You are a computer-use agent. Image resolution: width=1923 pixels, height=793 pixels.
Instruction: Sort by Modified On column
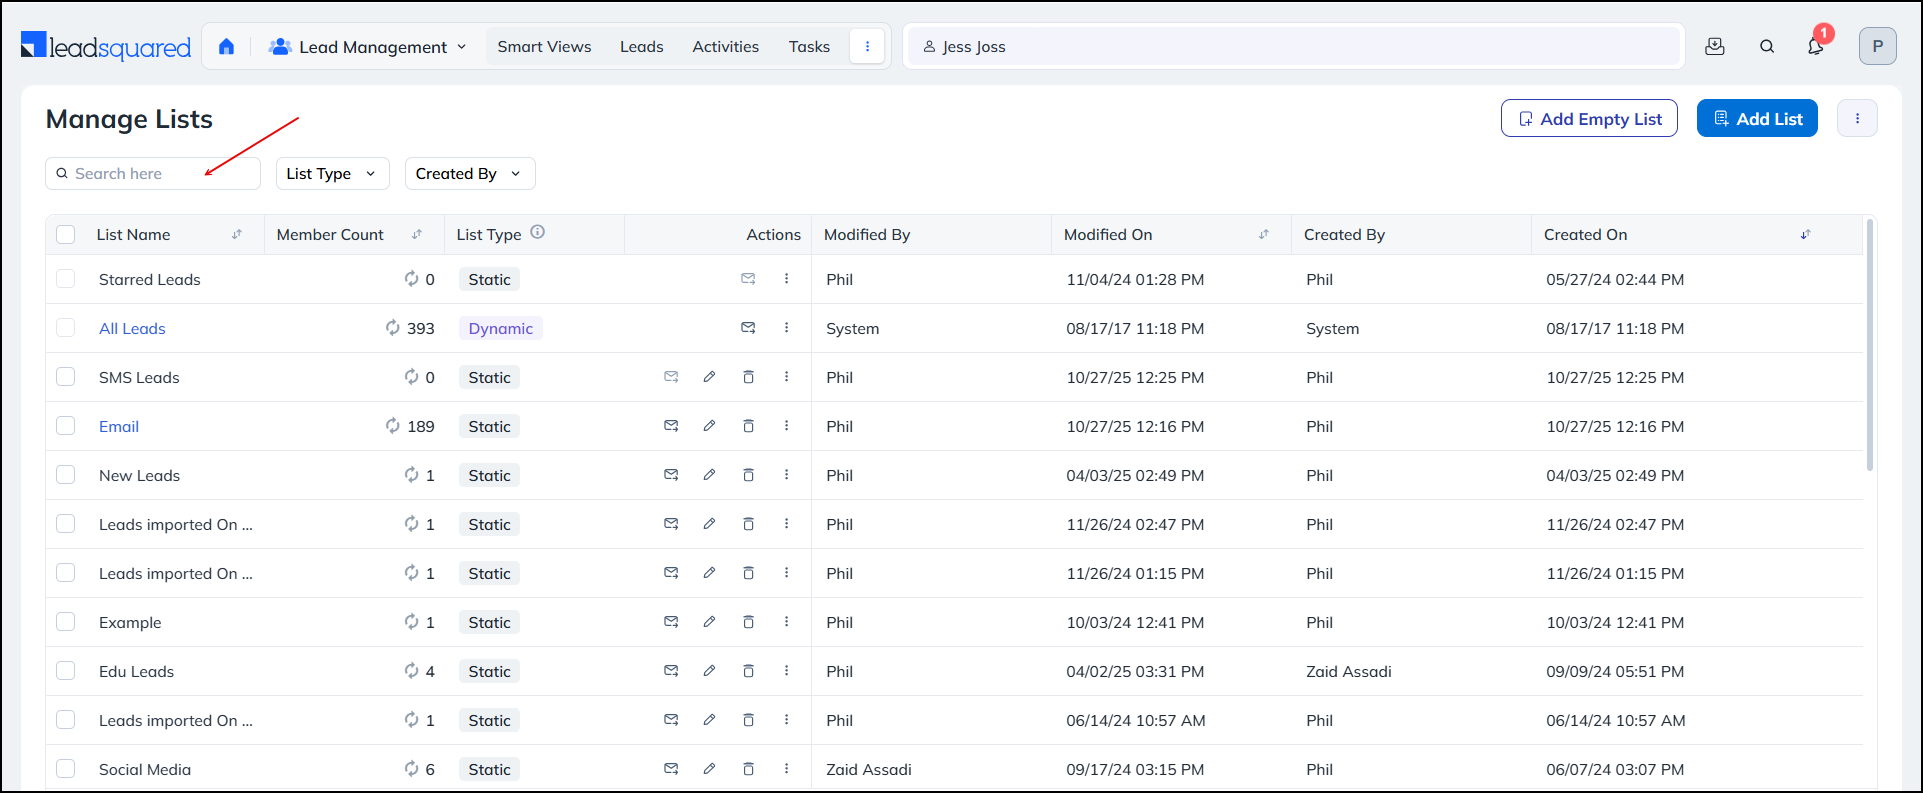(1264, 234)
